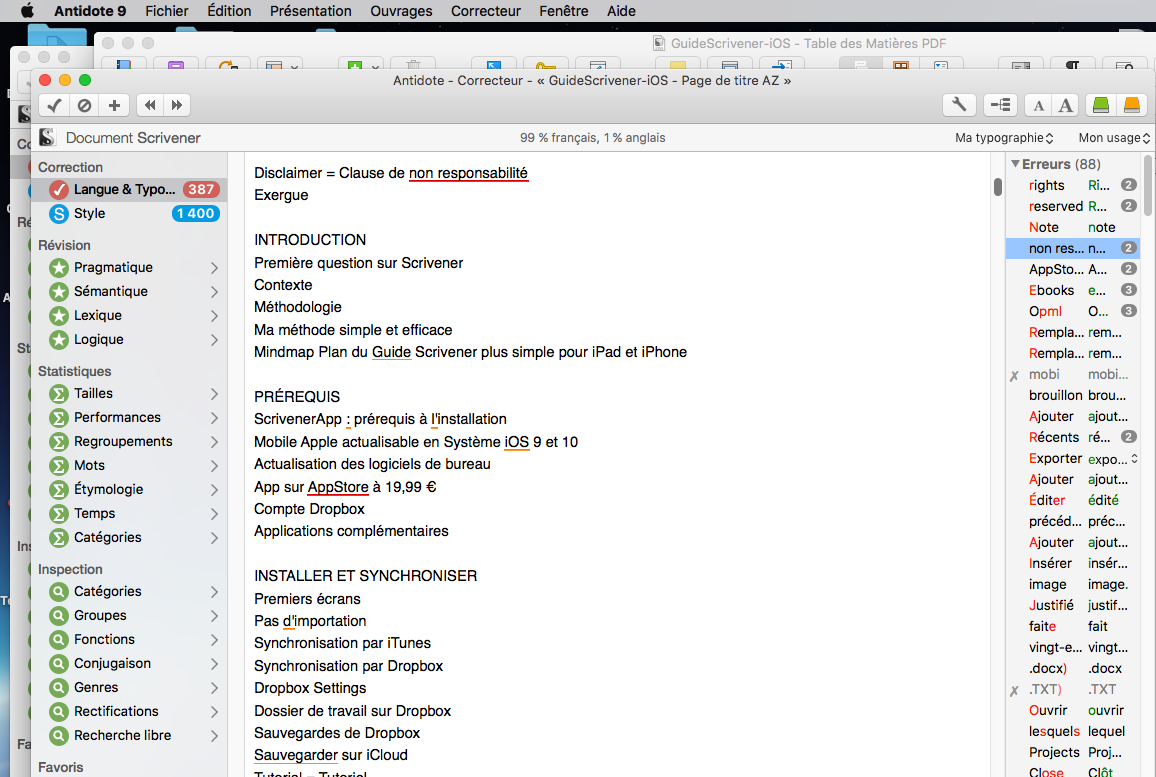Click the orange highlighter icon

pyautogui.click(x=1131, y=105)
